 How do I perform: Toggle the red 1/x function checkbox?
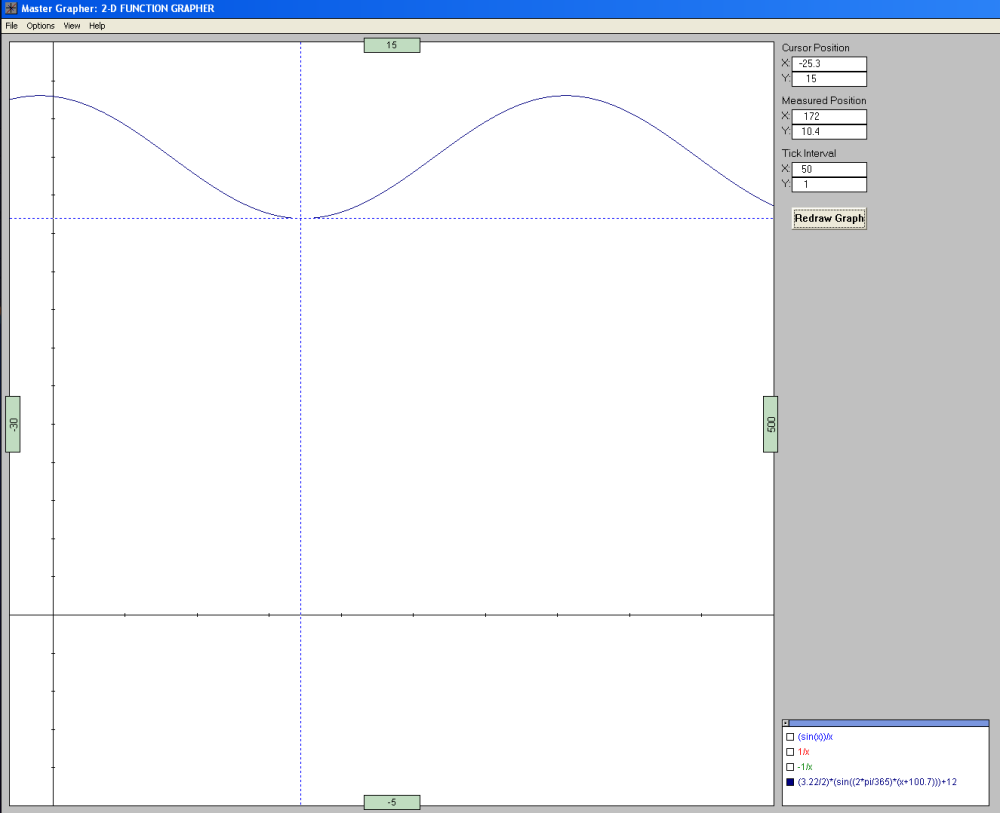click(790, 752)
